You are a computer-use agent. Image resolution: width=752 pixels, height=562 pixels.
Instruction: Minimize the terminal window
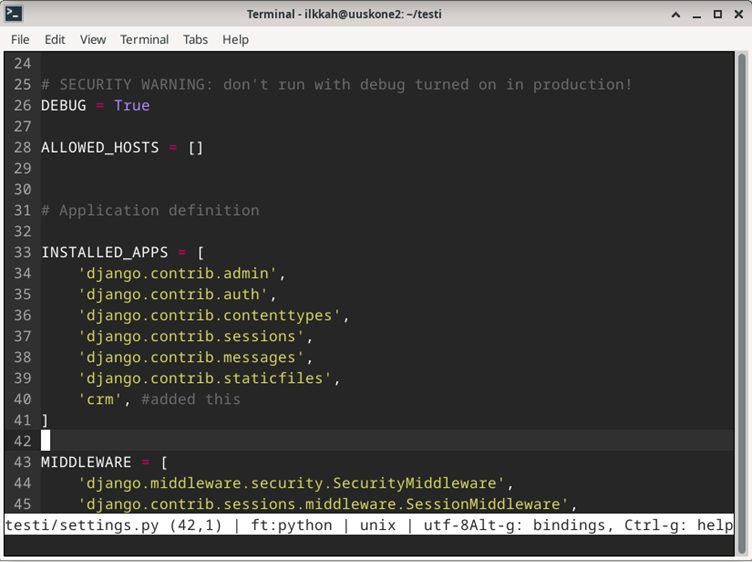tap(697, 14)
